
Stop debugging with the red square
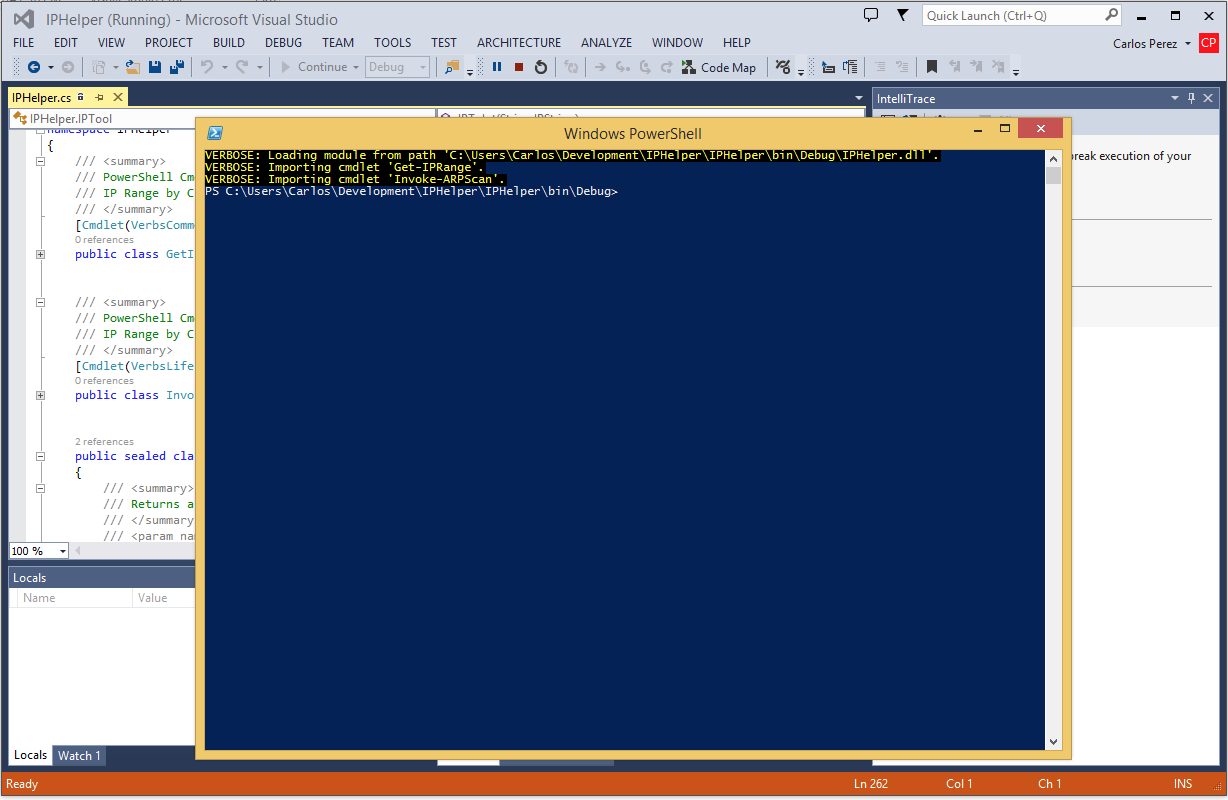click(x=519, y=67)
